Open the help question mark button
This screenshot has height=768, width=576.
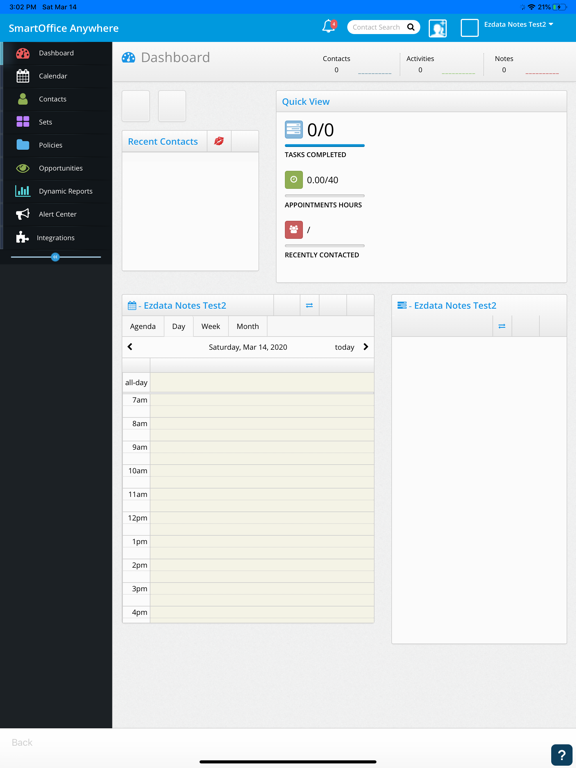click(x=561, y=755)
